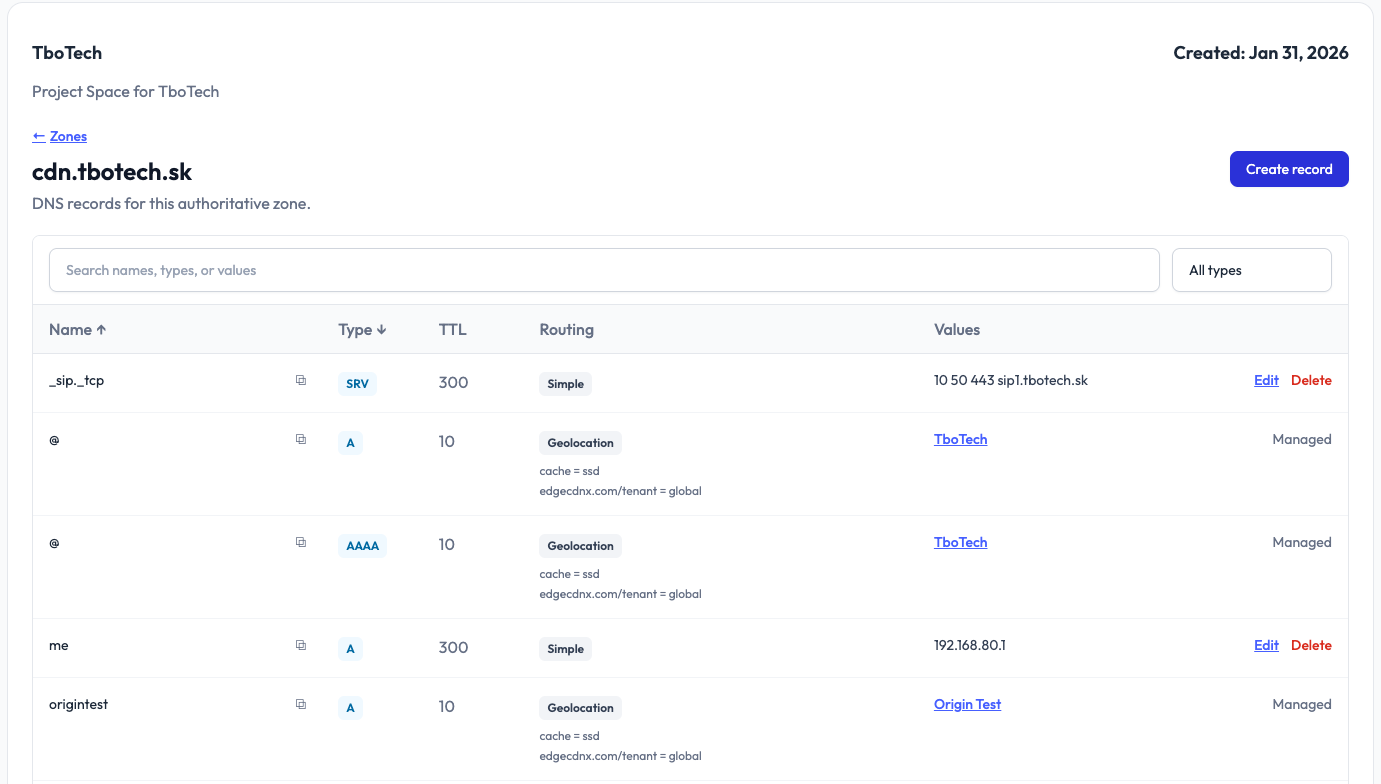Sort records by the Type column header
The height and width of the screenshot is (784, 1381).
(363, 329)
